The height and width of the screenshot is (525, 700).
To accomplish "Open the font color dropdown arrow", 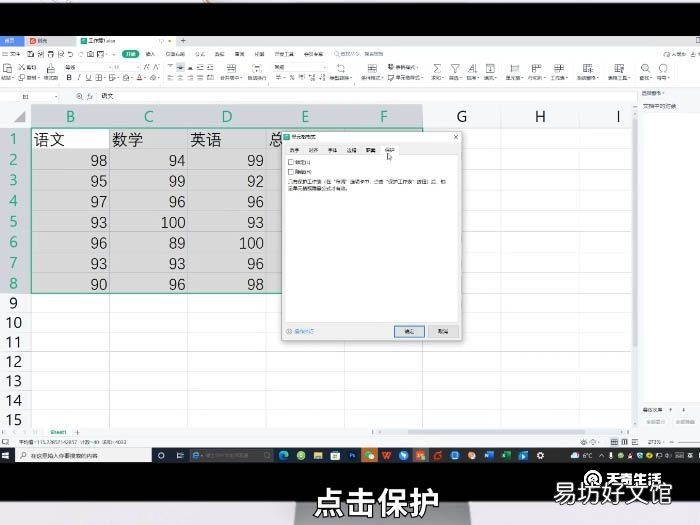I will tap(145, 78).
